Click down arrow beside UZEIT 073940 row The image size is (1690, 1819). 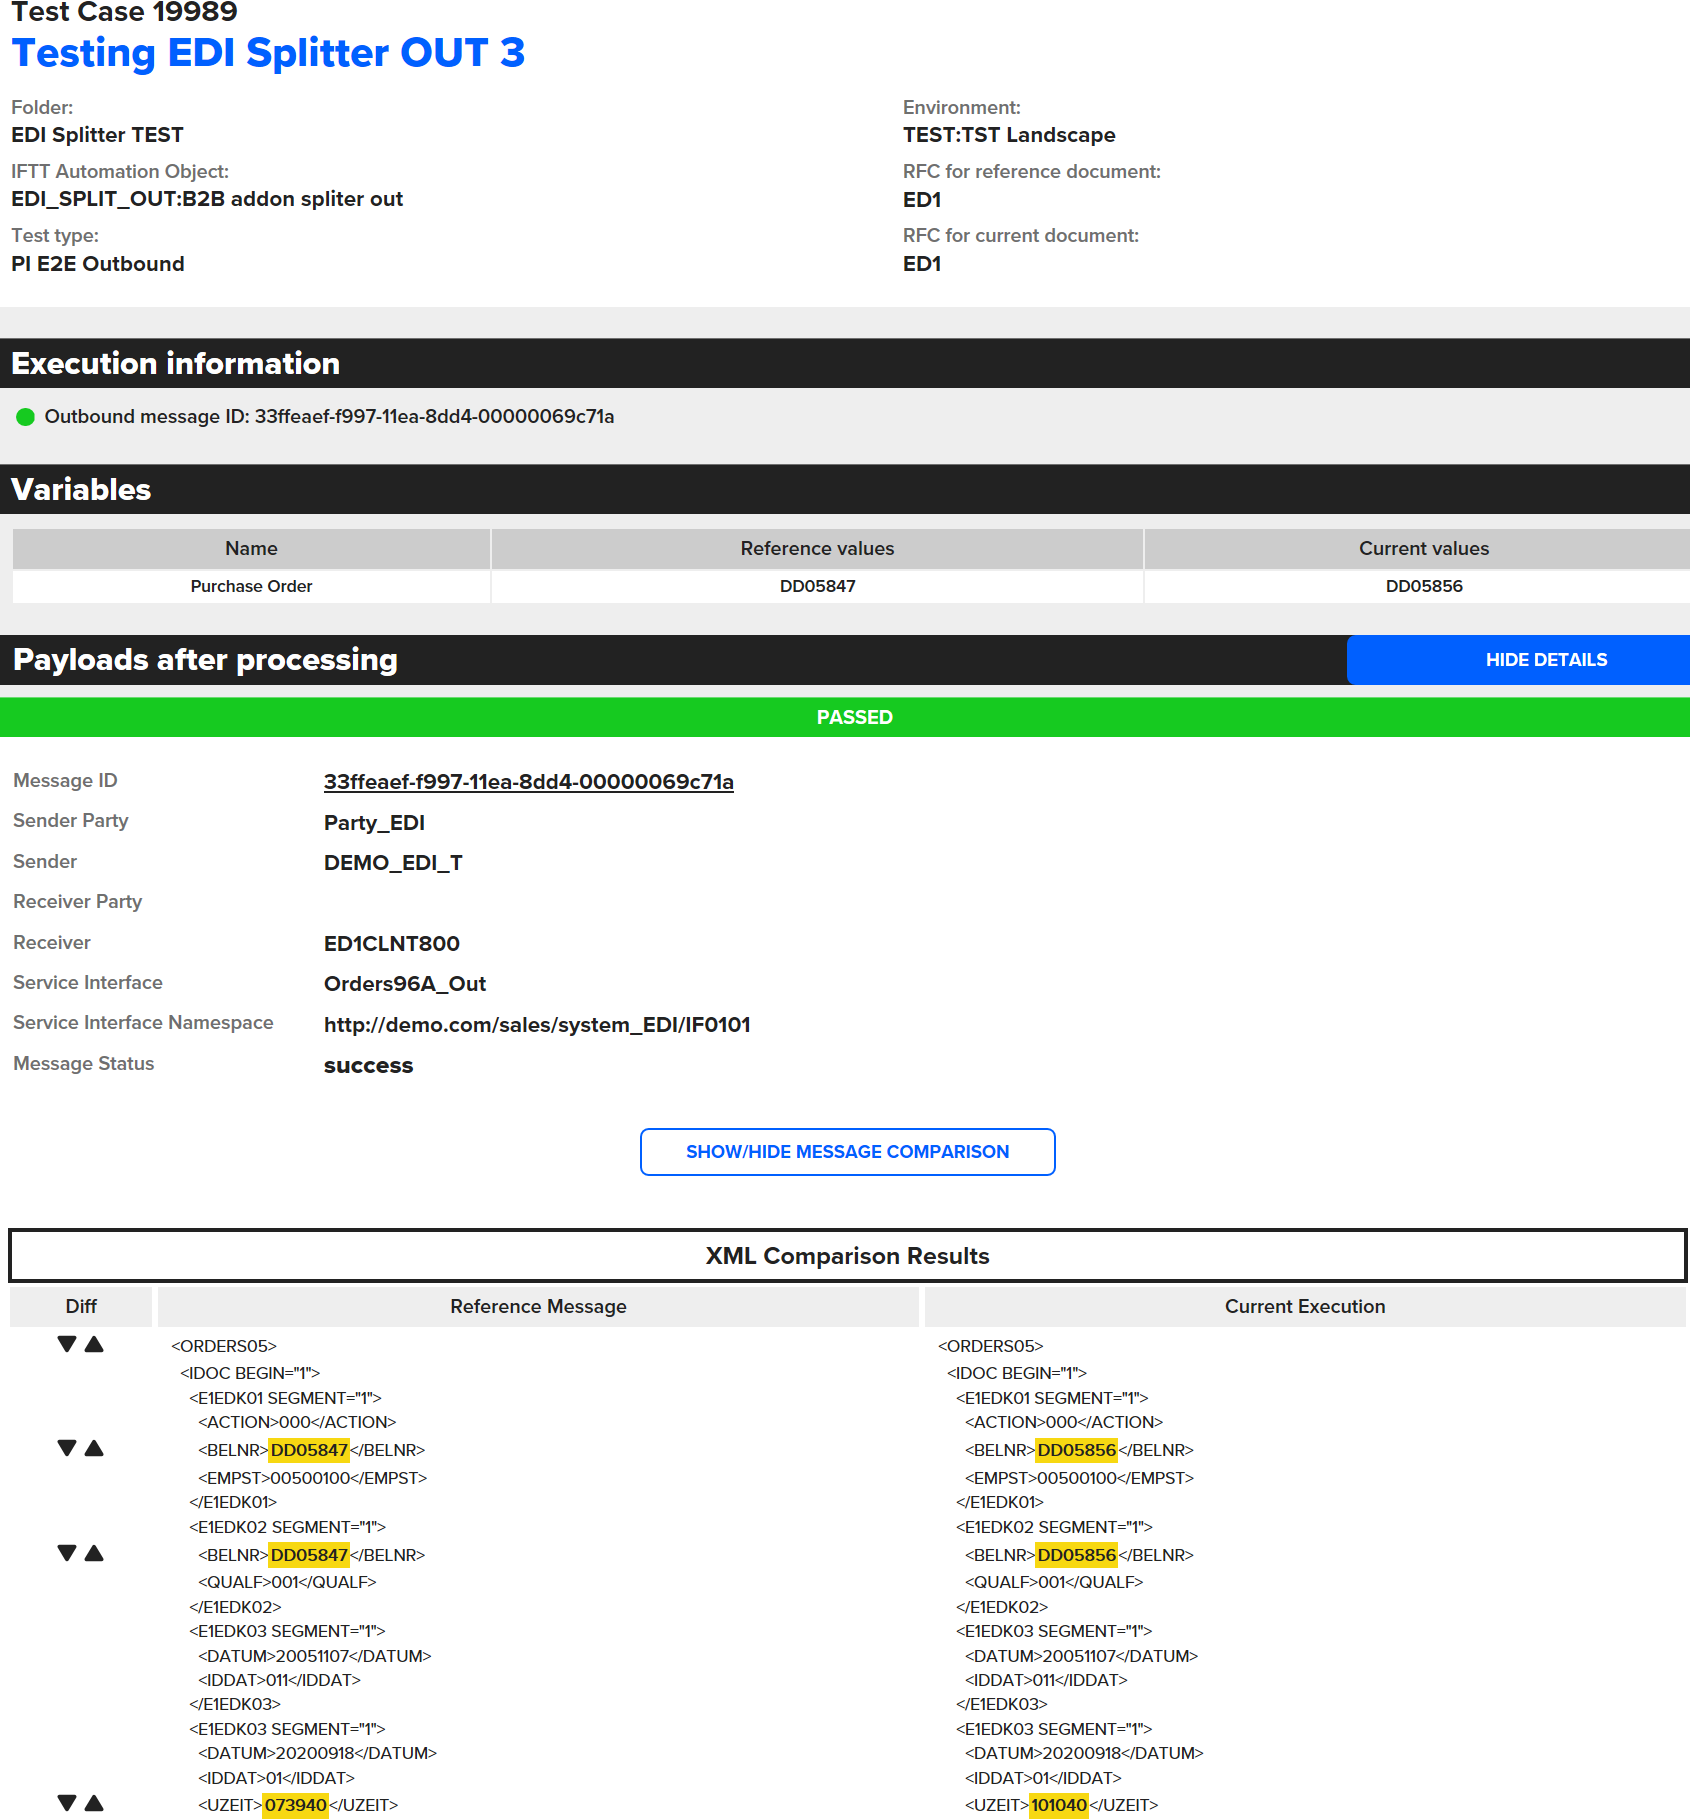pyautogui.click(x=67, y=1803)
